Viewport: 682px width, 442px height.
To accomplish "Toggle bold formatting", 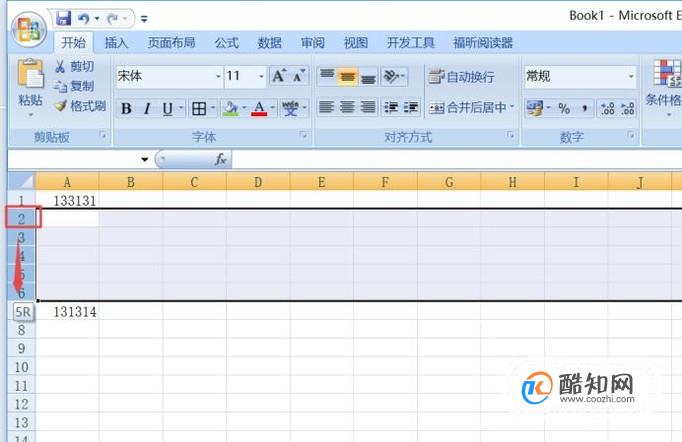I will [x=127, y=108].
